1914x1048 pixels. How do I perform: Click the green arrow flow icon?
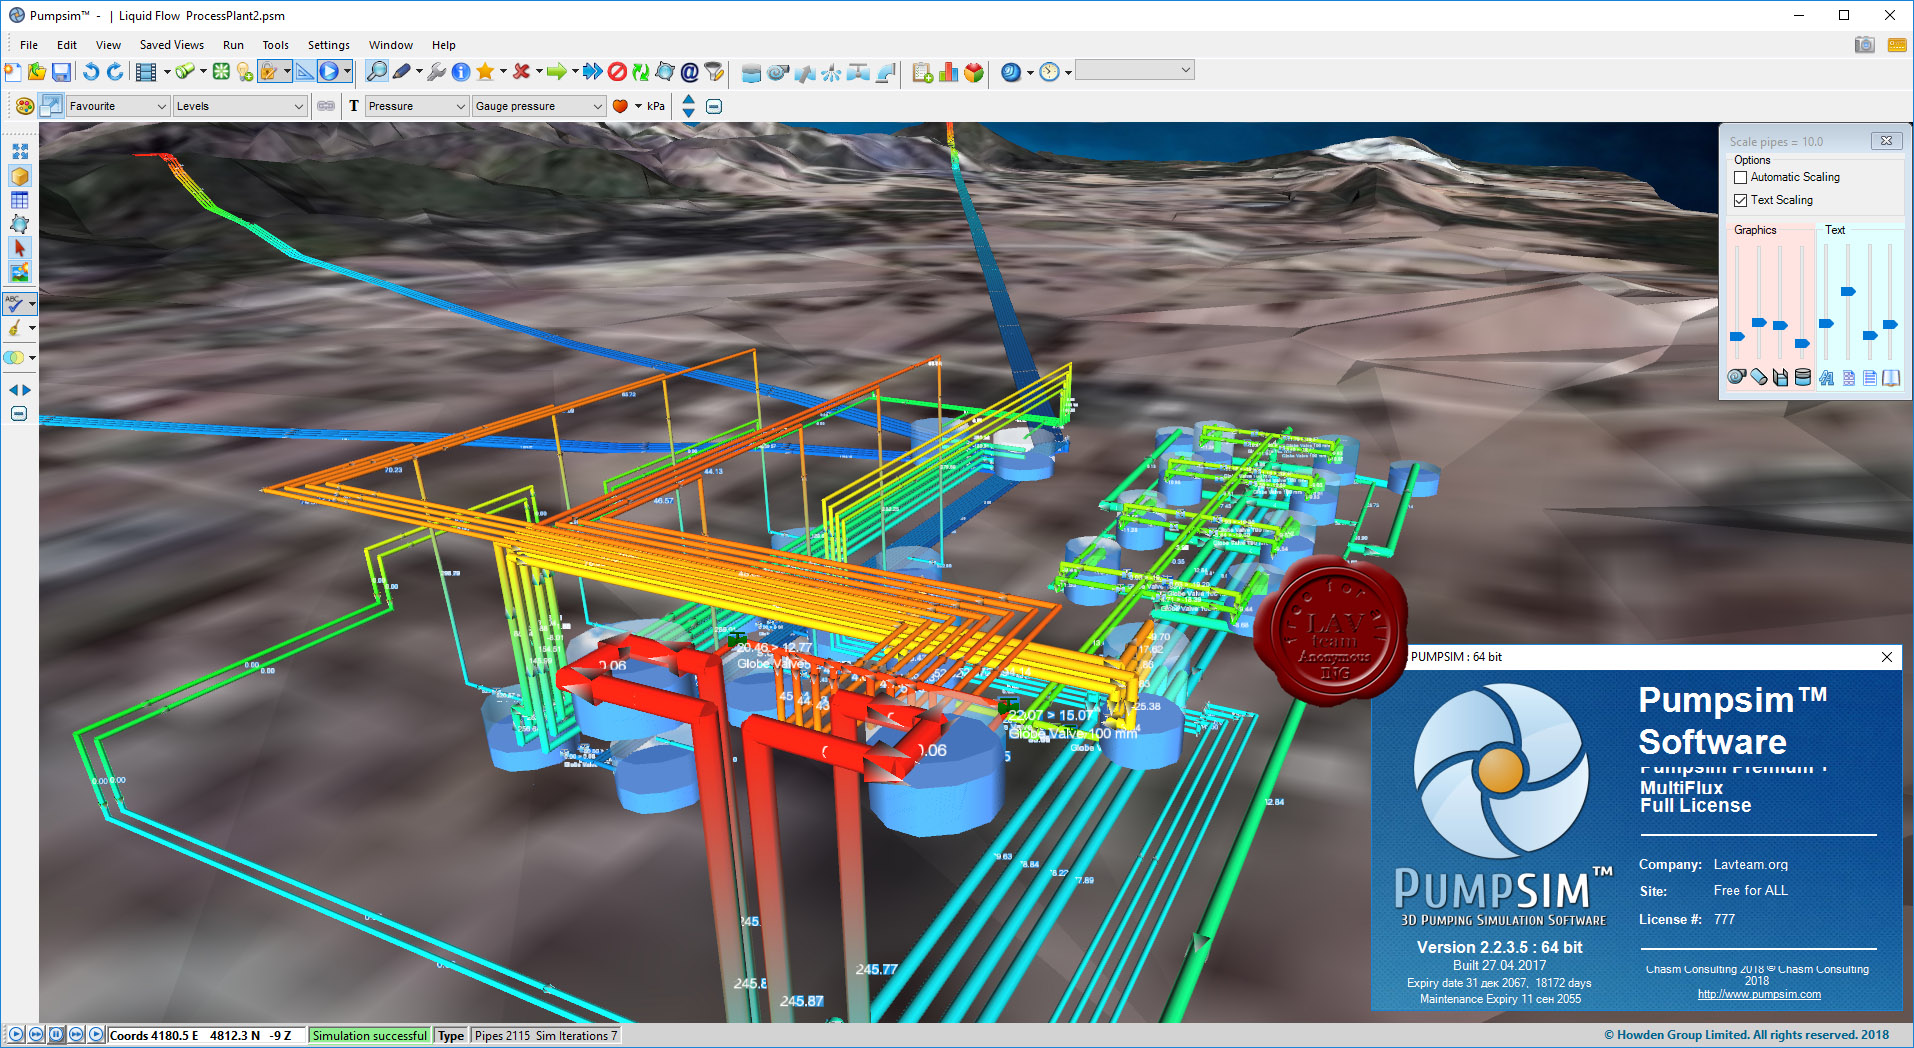coord(557,72)
